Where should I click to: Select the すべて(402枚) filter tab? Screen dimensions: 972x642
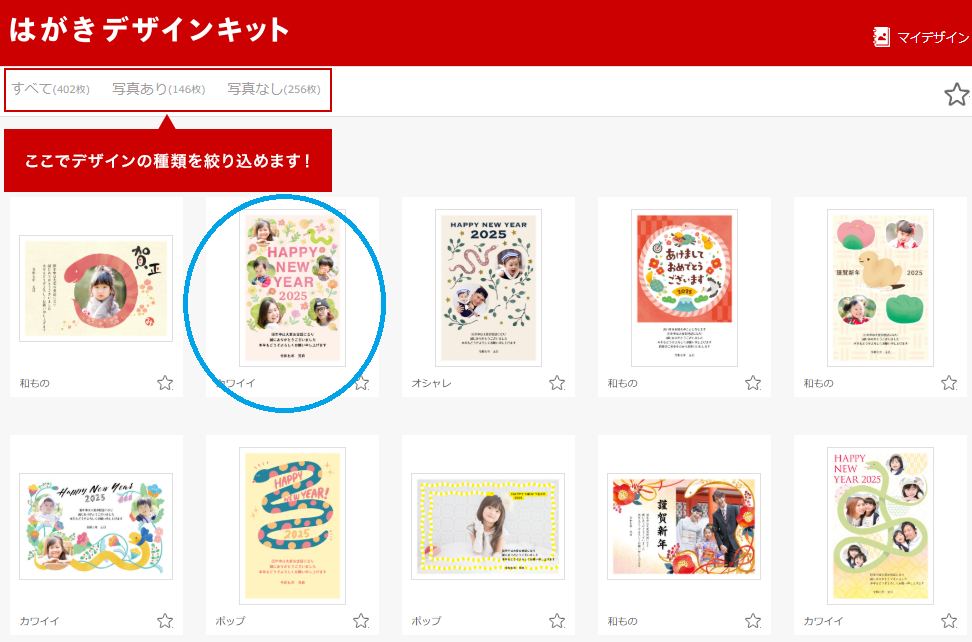(51, 89)
